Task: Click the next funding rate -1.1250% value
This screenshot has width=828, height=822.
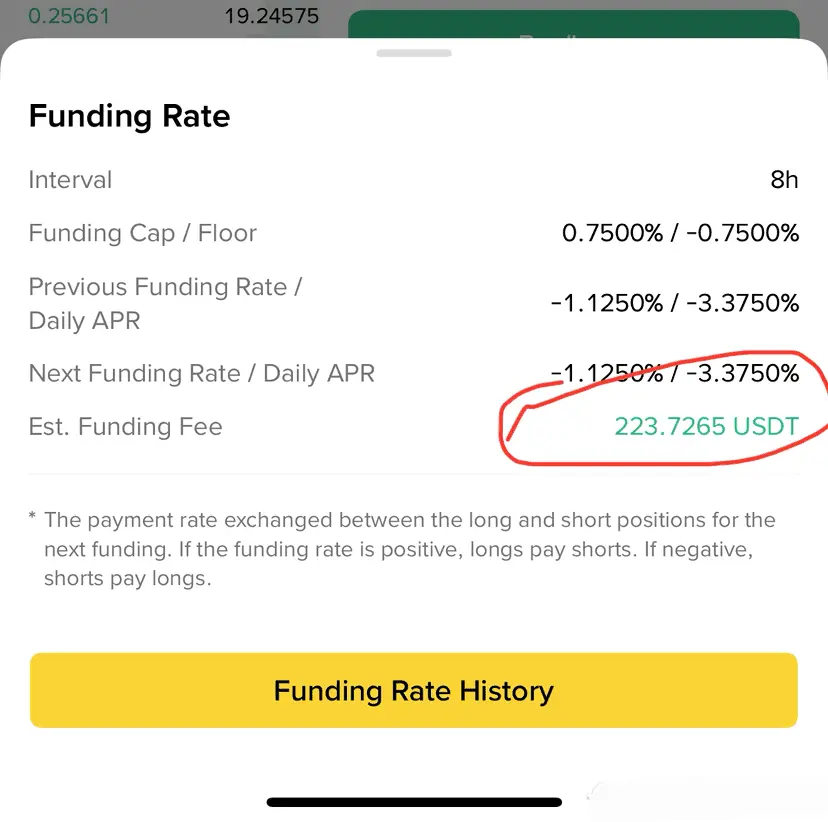Action: click(x=606, y=374)
